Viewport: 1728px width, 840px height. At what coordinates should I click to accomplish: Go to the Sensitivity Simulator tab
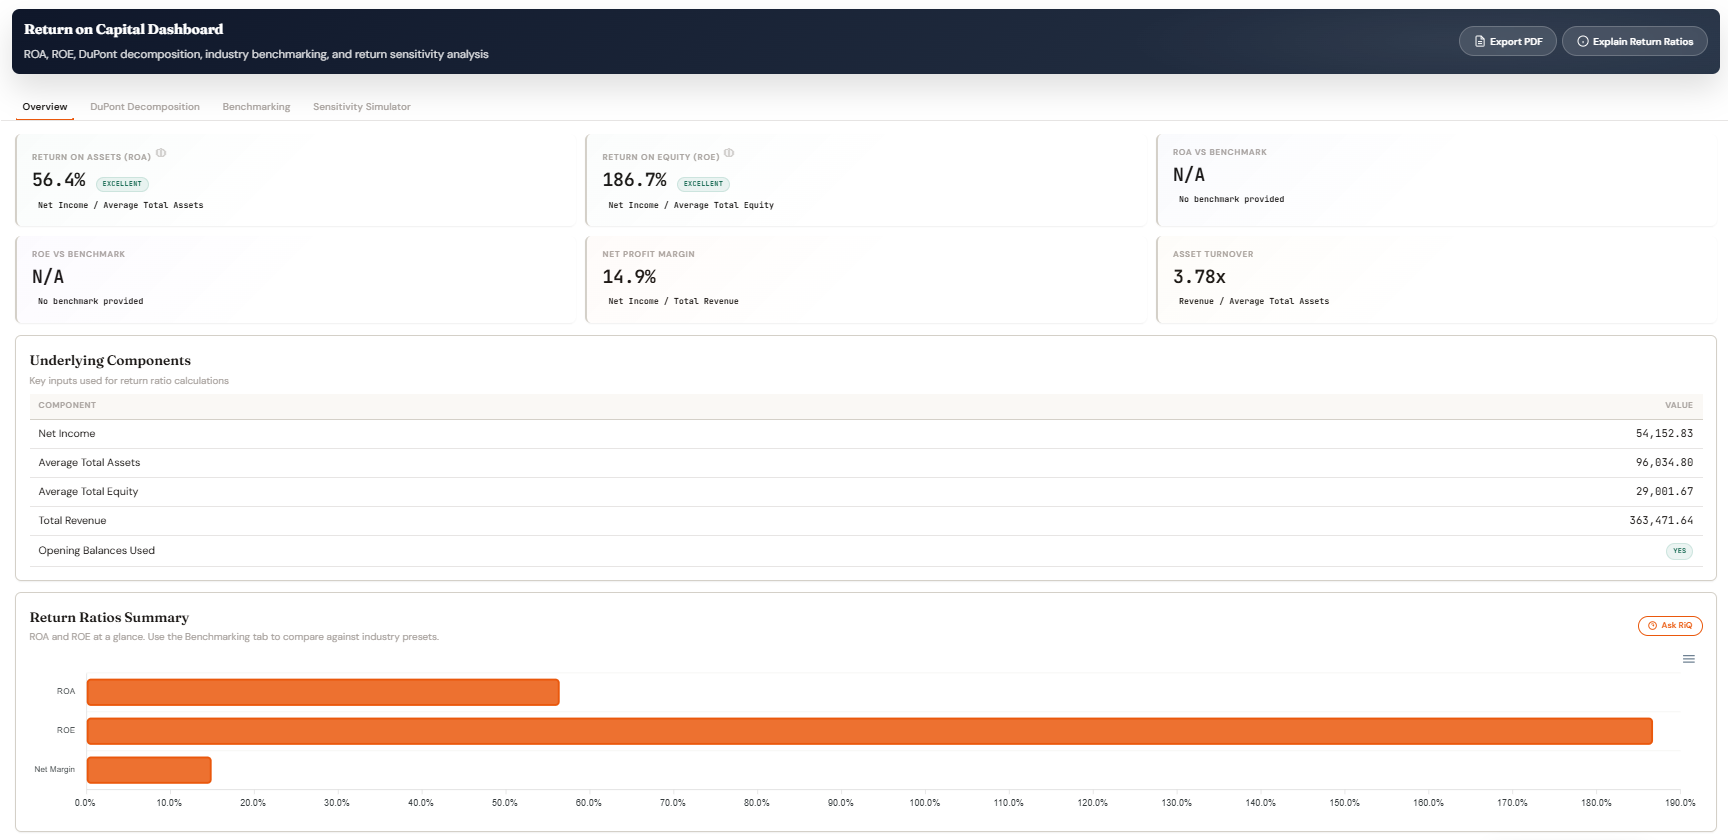coord(361,107)
